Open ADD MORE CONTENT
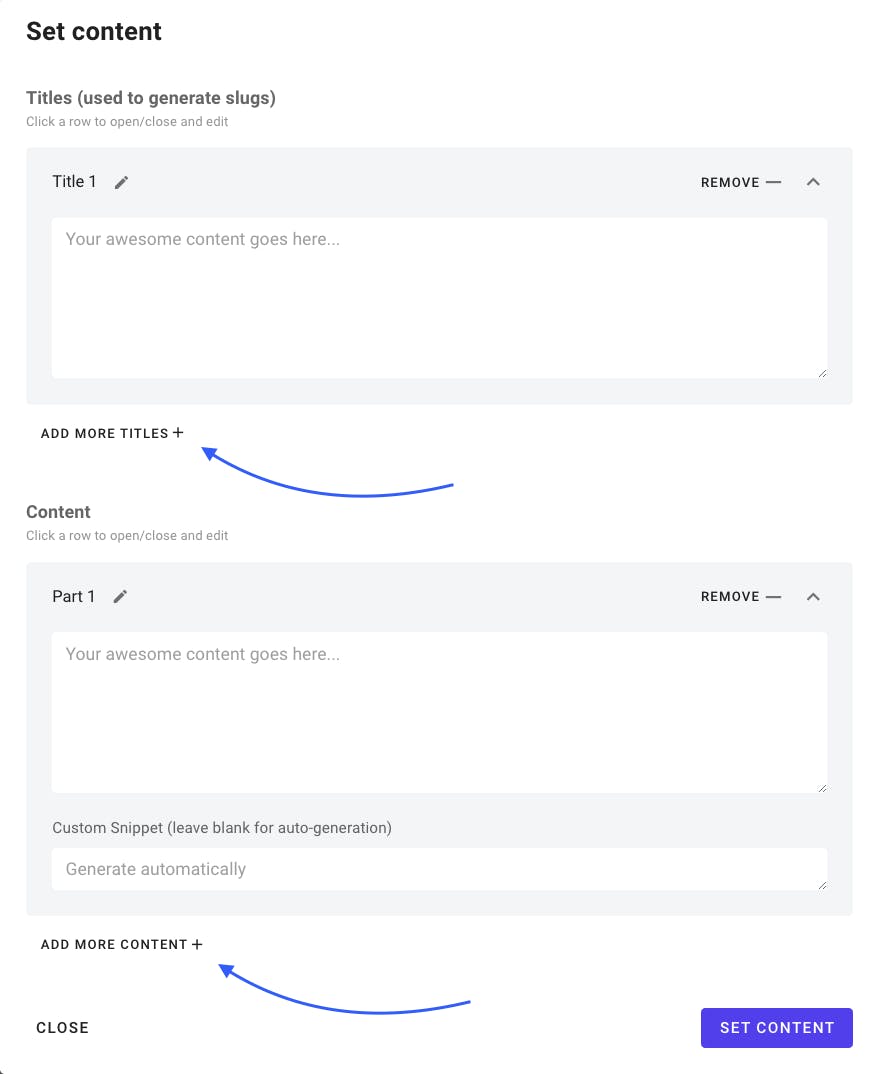The width and height of the screenshot is (876, 1074). coord(114,943)
